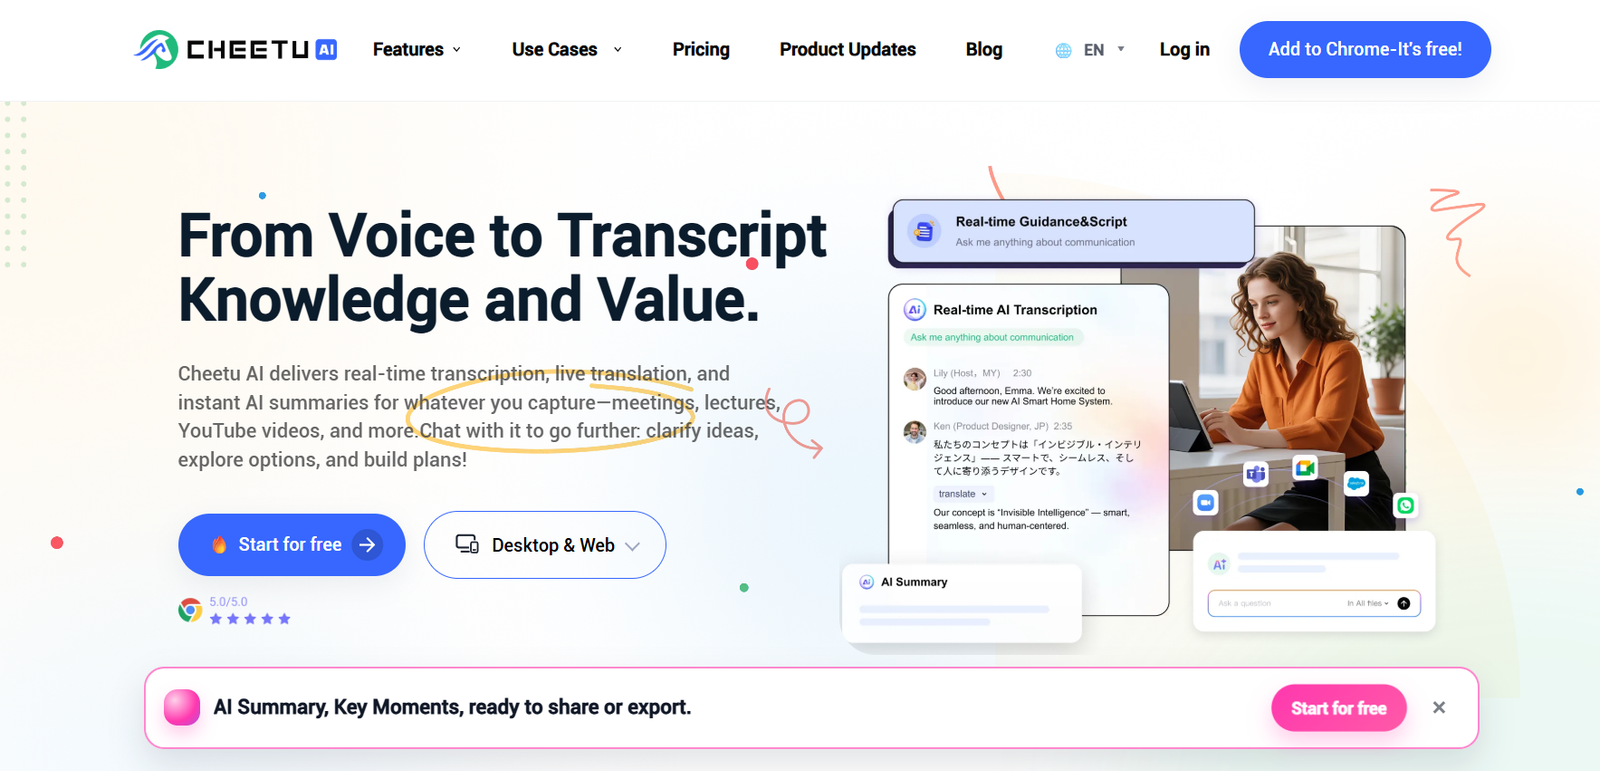Click the Zoom app icon
This screenshot has width=1600, height=771.
1206,502
